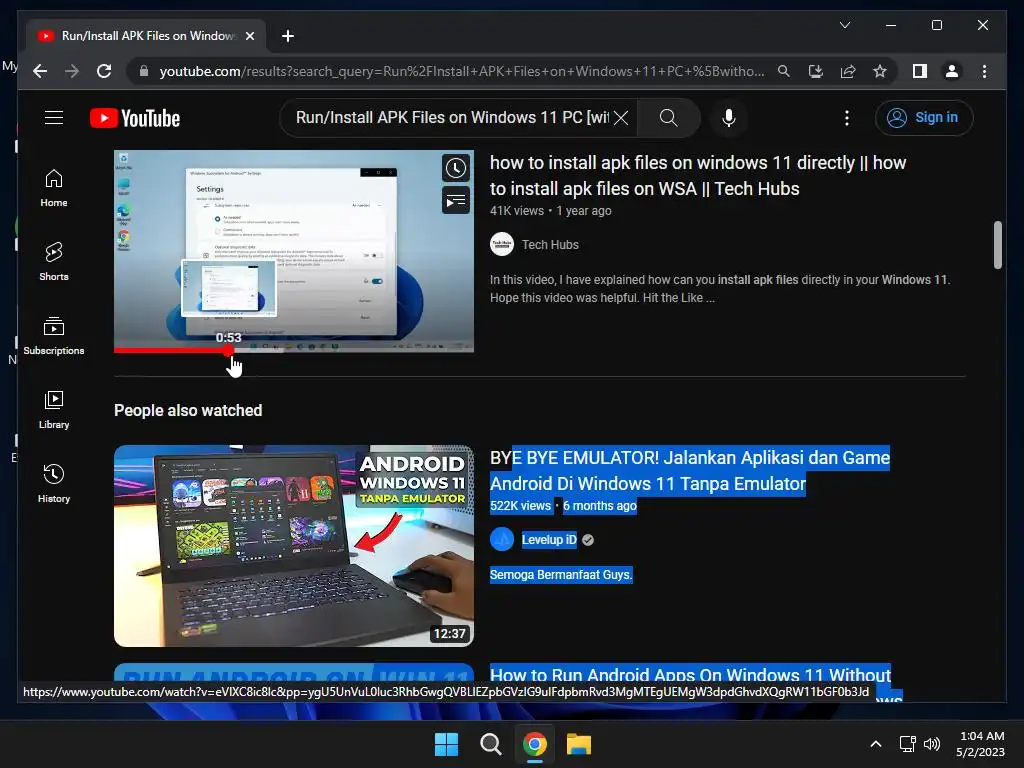Add video to Watch later clock icon
The image size is (1024, 768).
click(456, 168)
